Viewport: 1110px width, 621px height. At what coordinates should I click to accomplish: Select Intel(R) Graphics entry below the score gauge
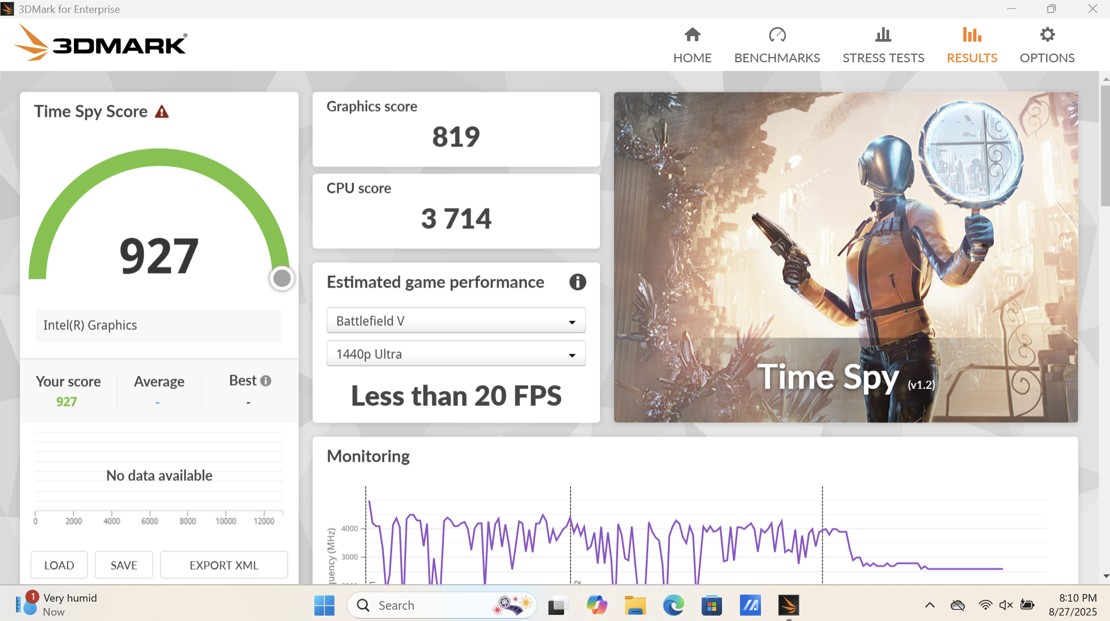(x=159, y=325)
